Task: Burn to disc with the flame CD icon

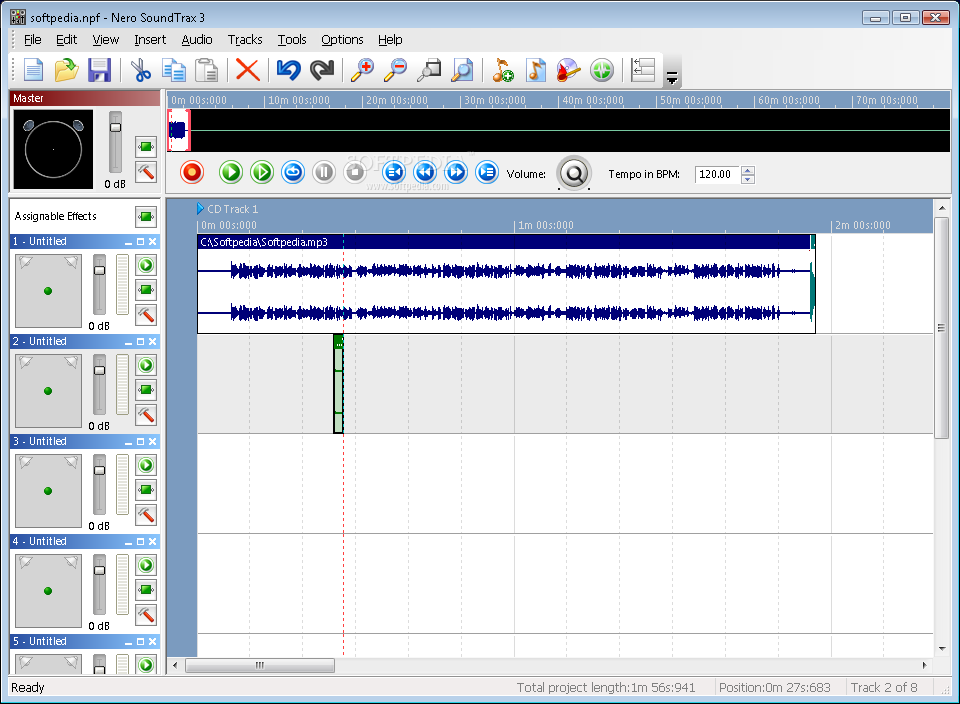Action: [568, 70]
